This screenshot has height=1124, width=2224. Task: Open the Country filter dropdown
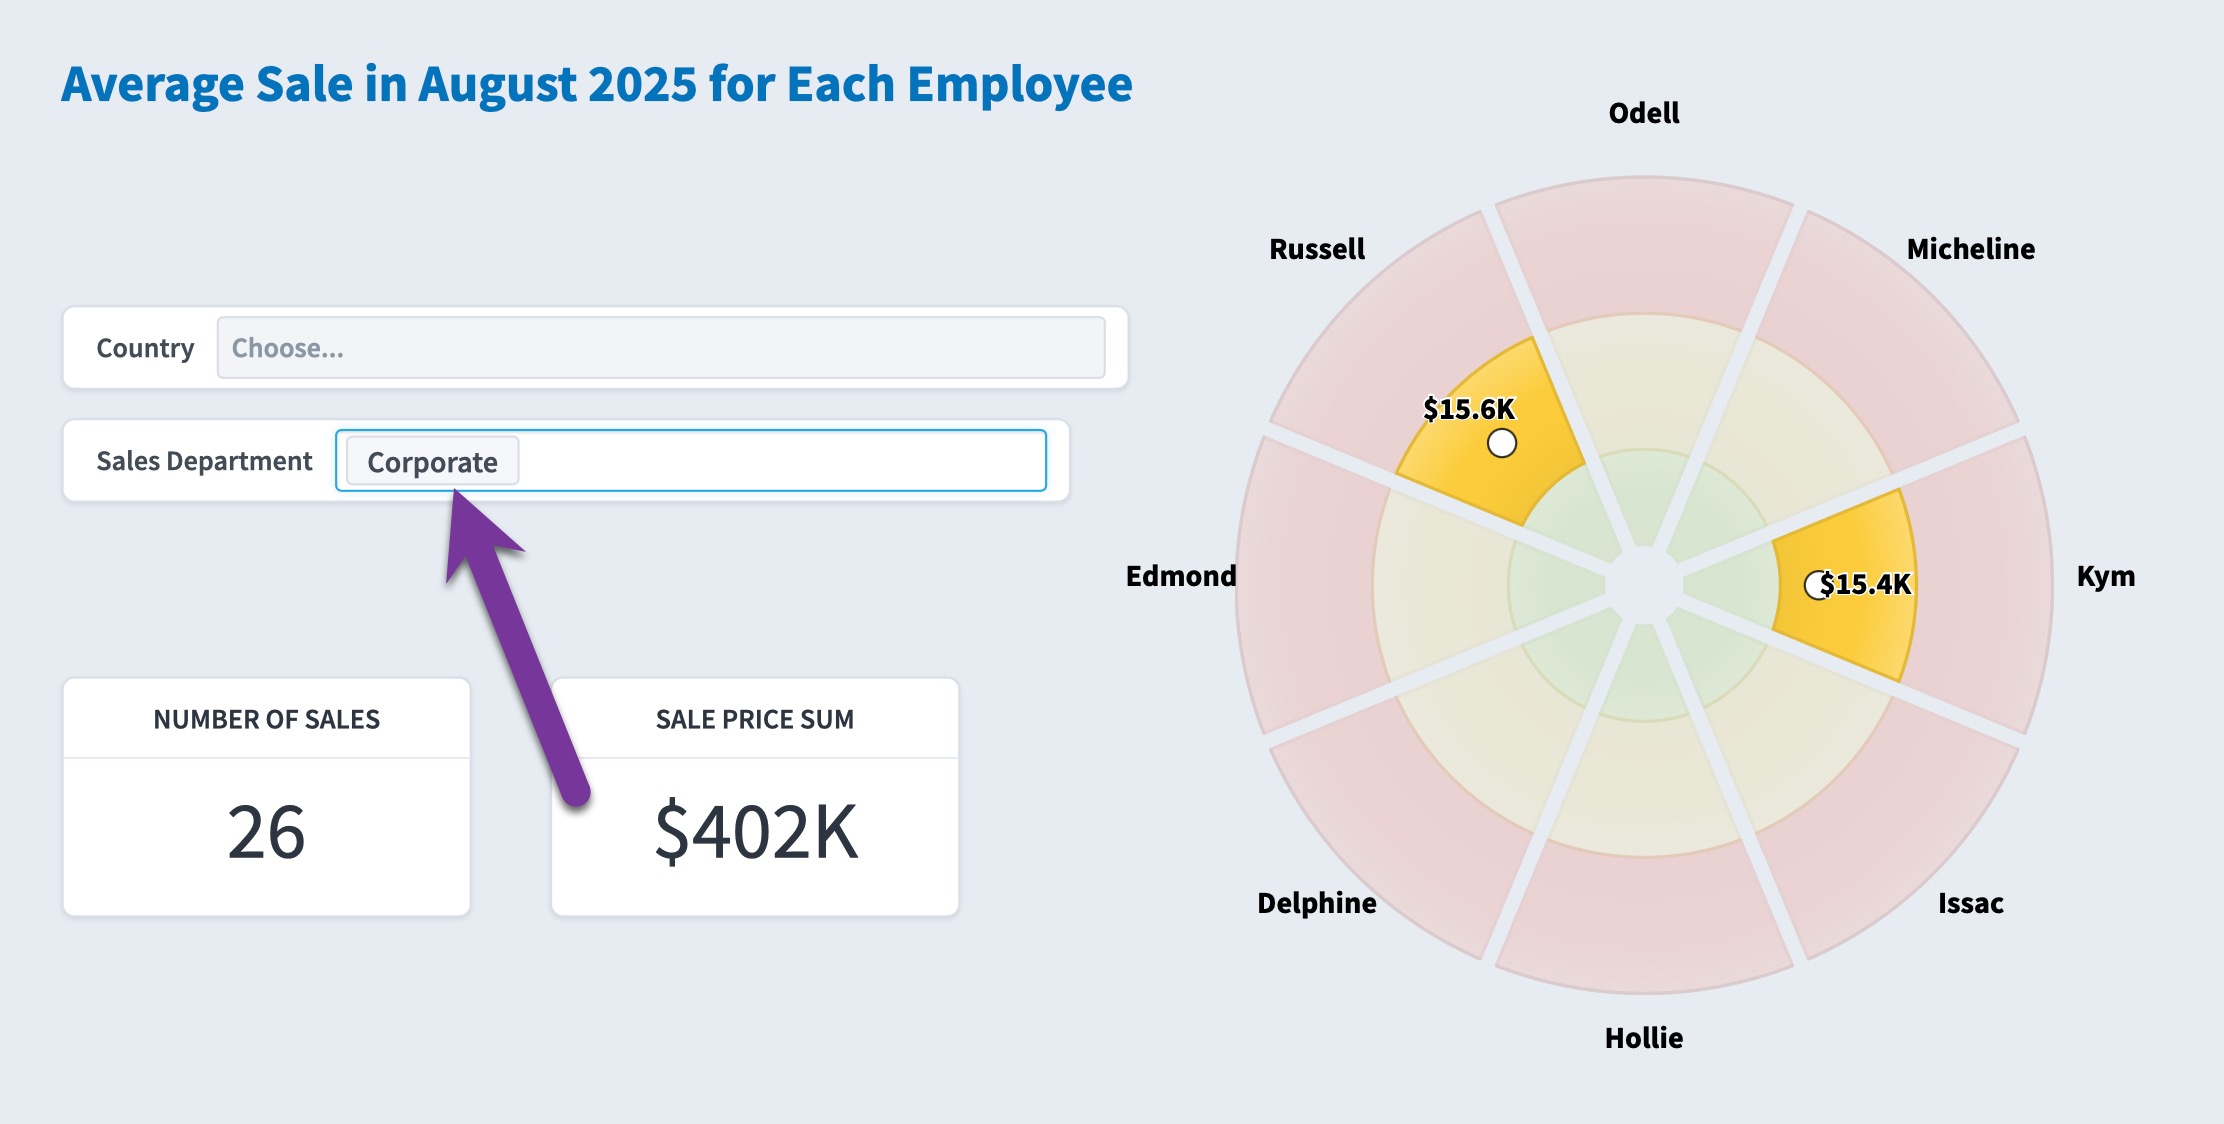tap(661, 348)
